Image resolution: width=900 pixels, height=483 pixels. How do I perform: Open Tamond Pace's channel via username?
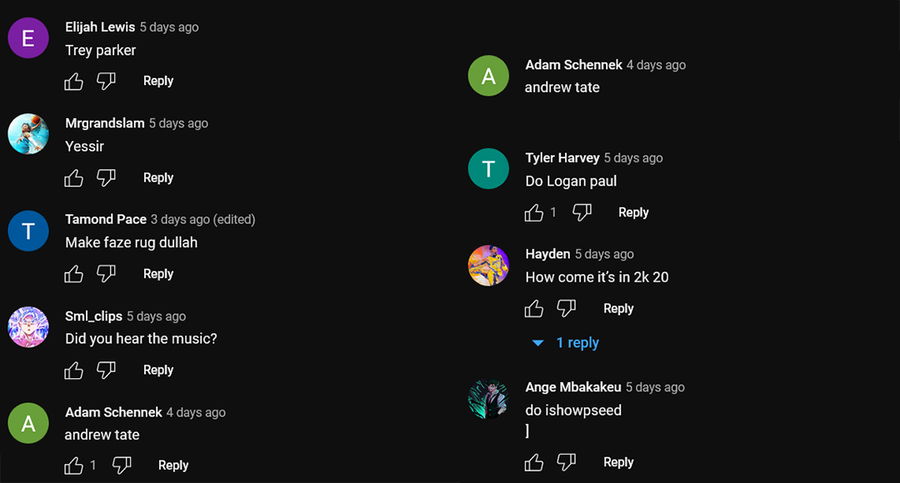(x=105, y=219)
